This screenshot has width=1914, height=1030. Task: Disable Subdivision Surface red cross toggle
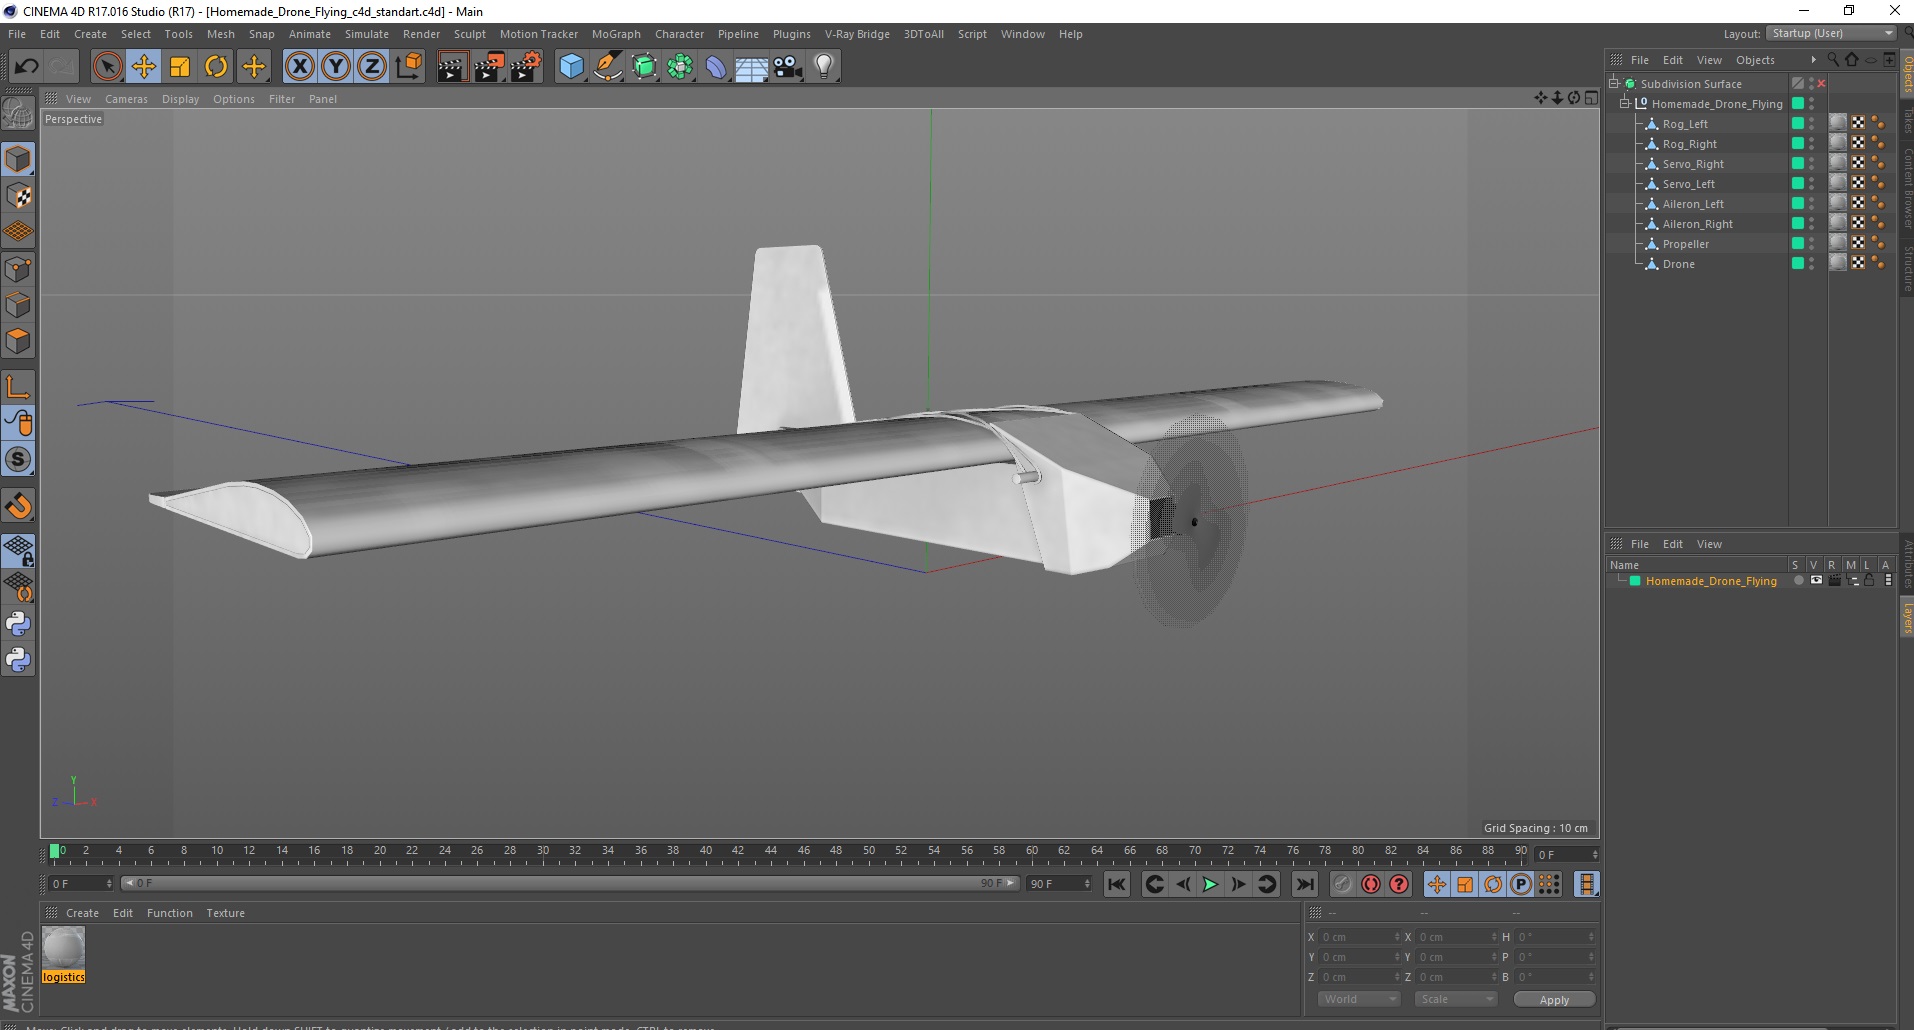[1821, 84]
